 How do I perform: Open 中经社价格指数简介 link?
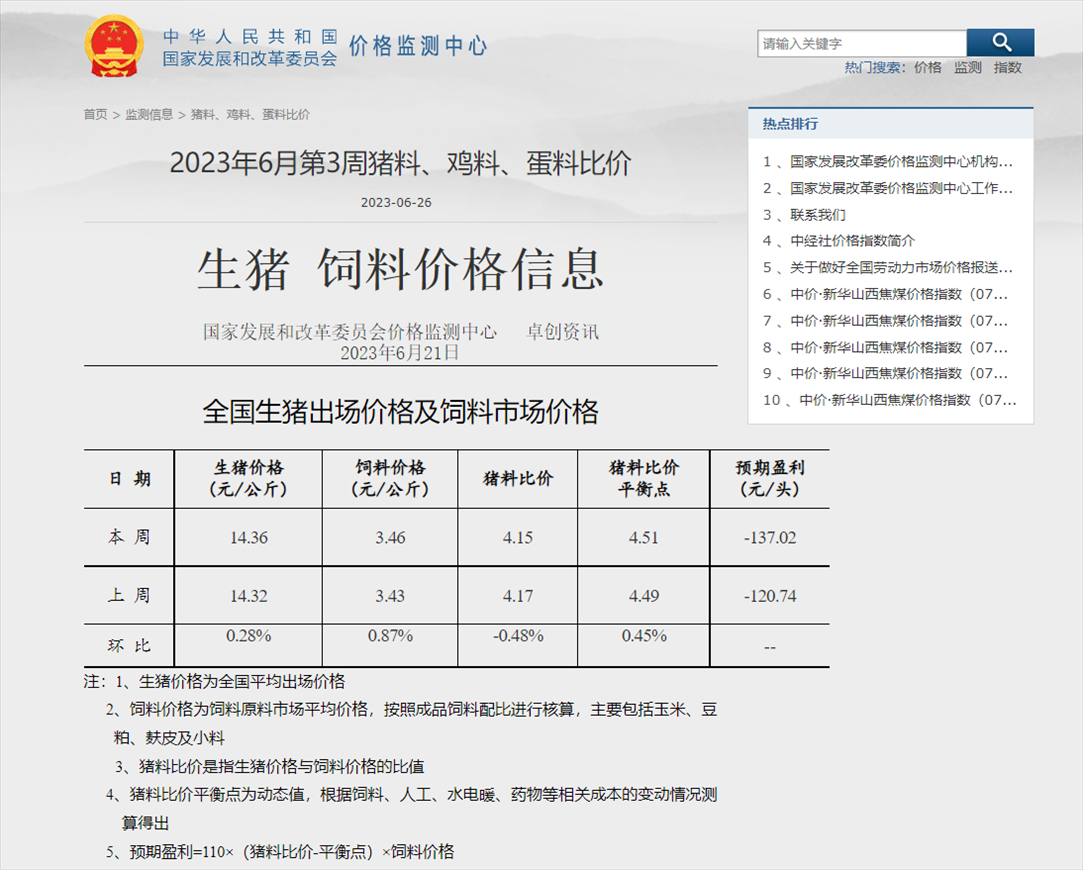coord(851,241)
